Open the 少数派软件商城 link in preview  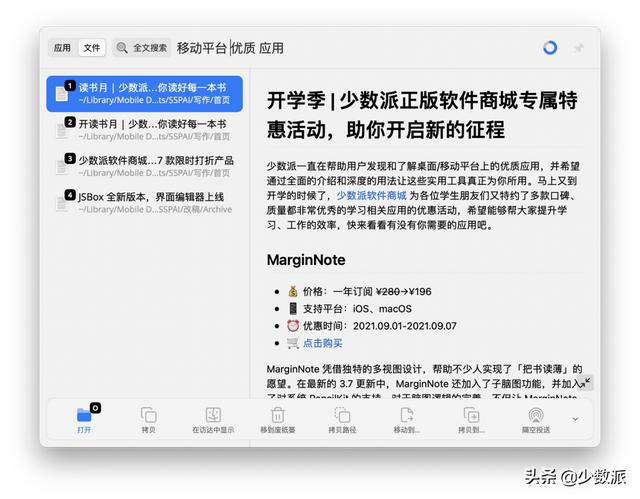tap(371, 195)
